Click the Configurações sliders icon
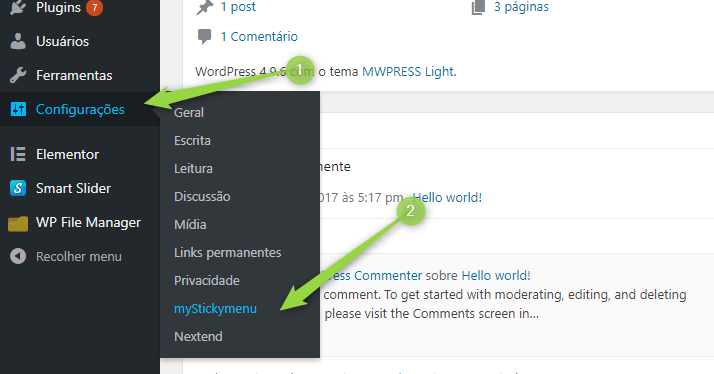 (18, 109)
